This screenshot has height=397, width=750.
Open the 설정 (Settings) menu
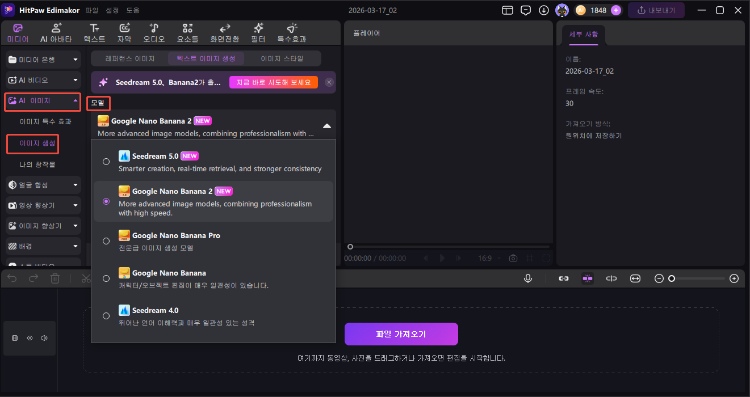[112, 10]
